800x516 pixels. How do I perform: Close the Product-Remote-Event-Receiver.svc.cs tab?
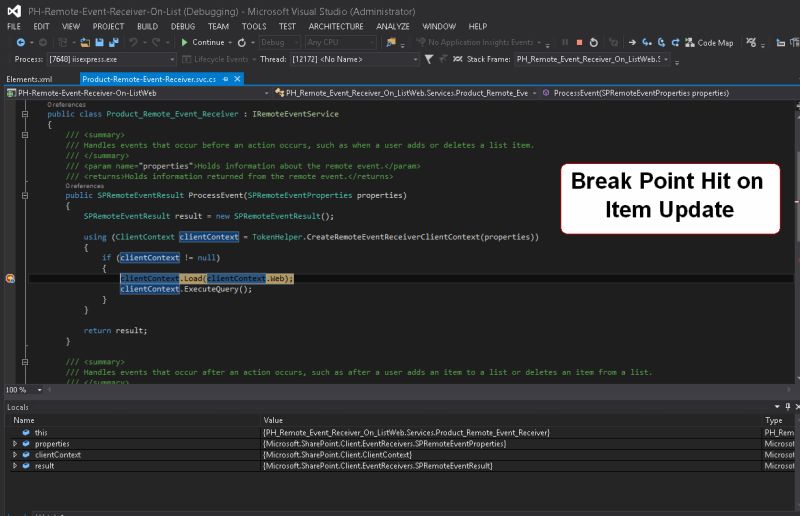click(x=237, y=79)
